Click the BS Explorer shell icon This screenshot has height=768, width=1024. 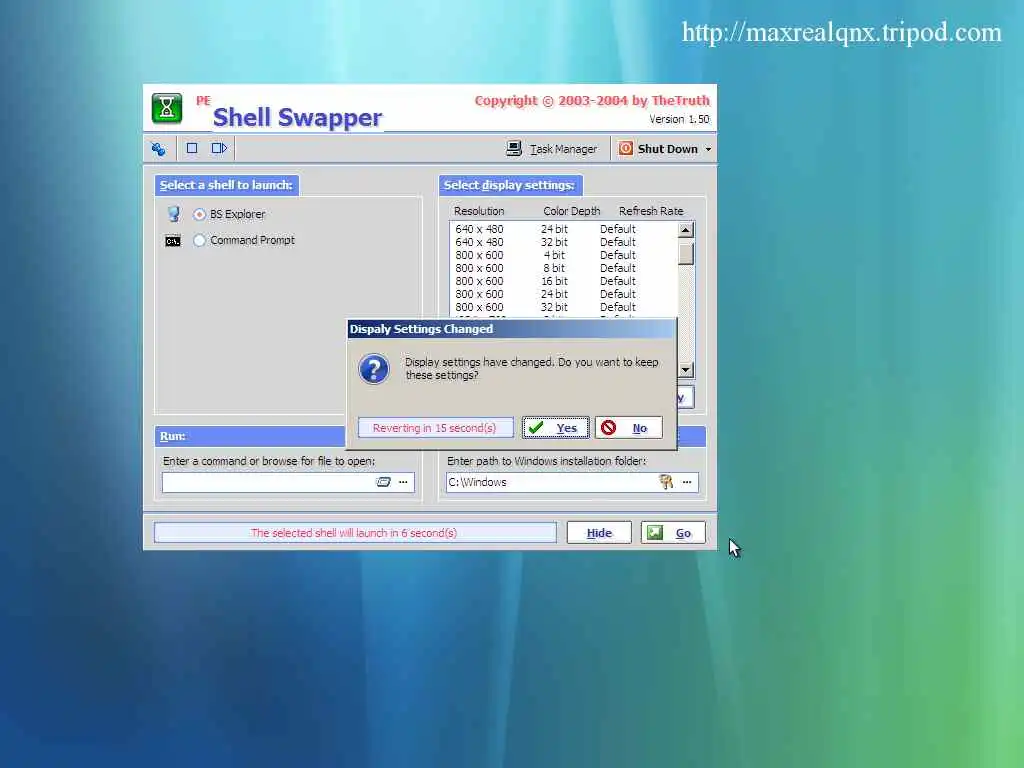point(173,214)
